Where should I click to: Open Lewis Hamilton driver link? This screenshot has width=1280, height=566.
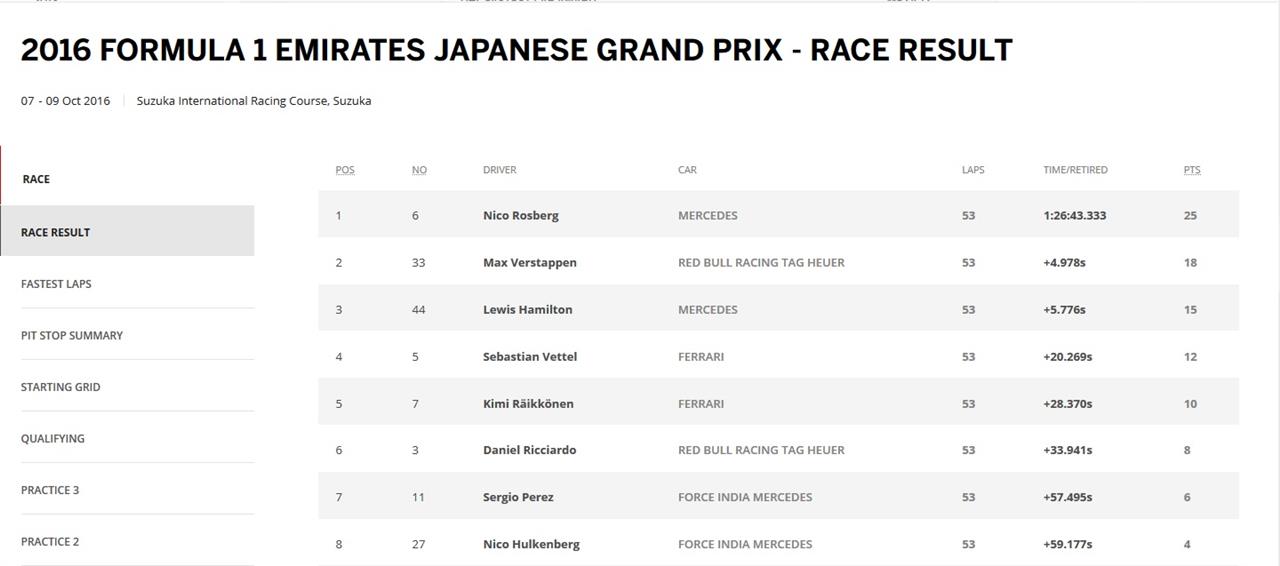(x=528, y=309)
